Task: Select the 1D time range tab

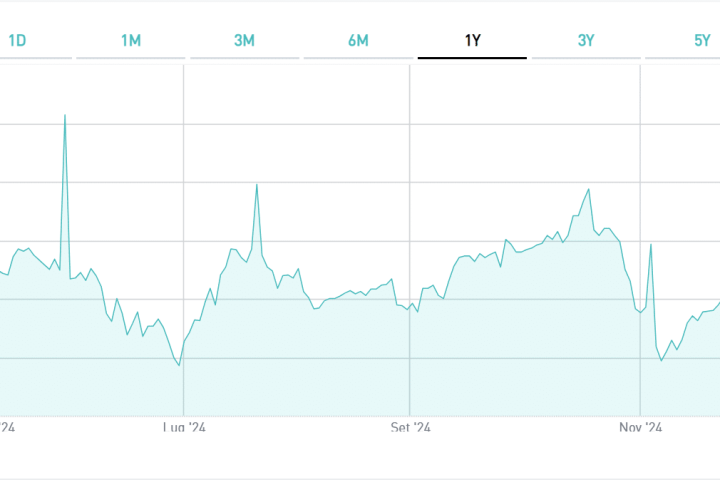Action: click(17, 41)
